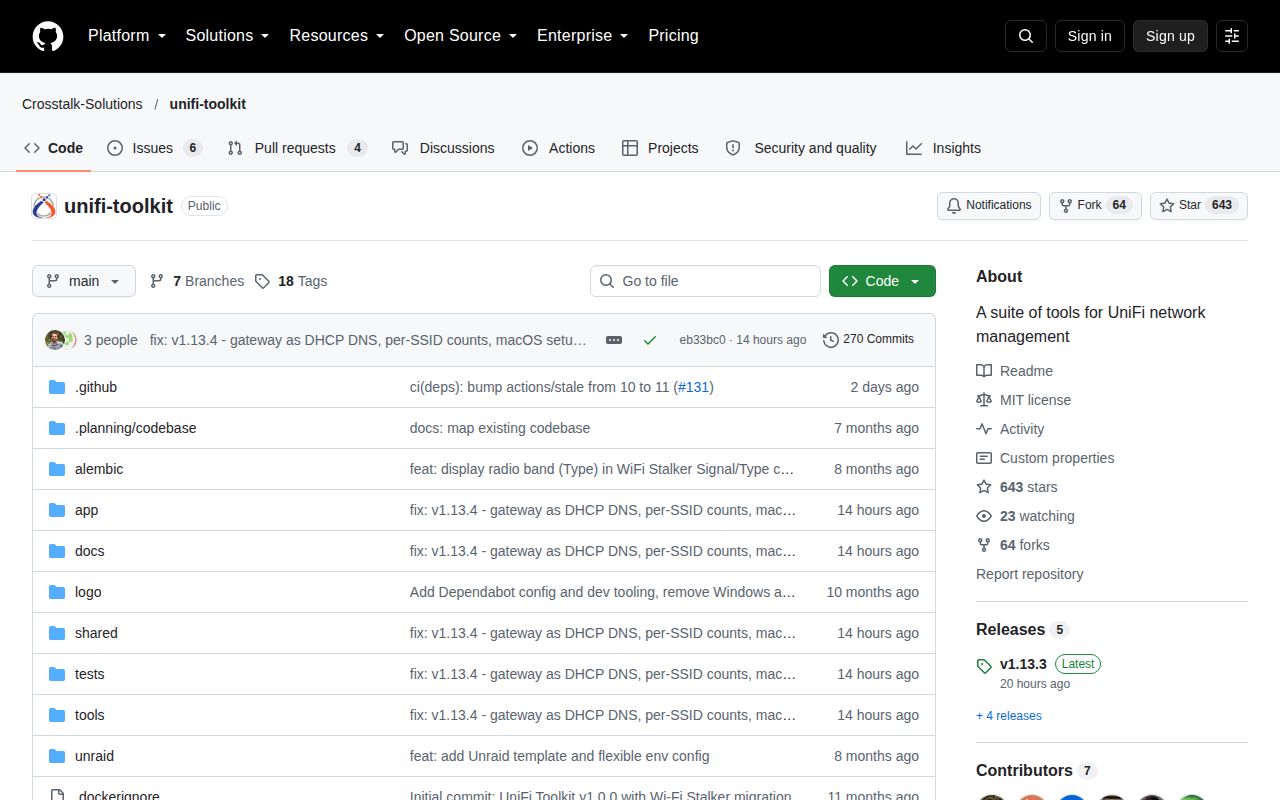The height and width of the screenshot is (800, 1280).
Task: Click the alembic folder icon
Action: coord(57,469)
